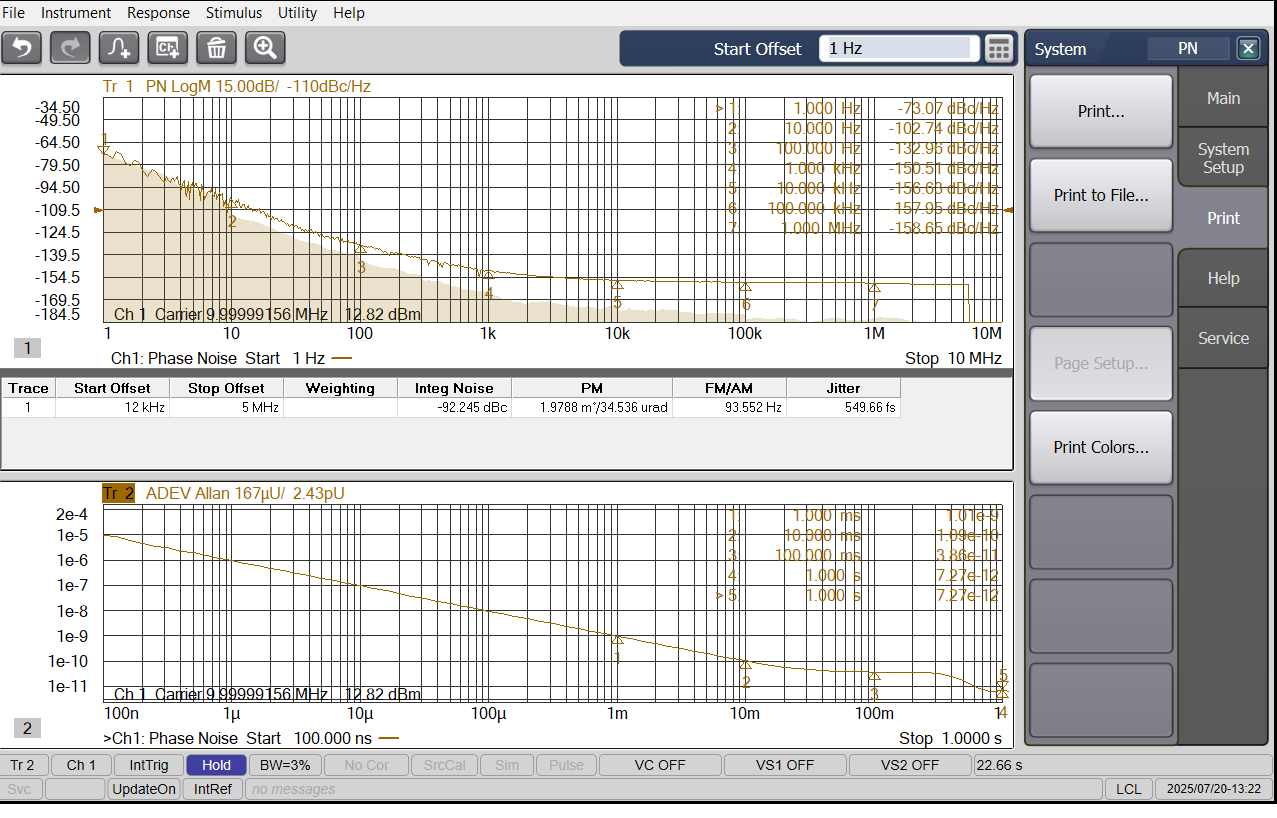Screen dimensions: 1277x818
Task: Click the Undo arrow icon
Action: (21, 48)
